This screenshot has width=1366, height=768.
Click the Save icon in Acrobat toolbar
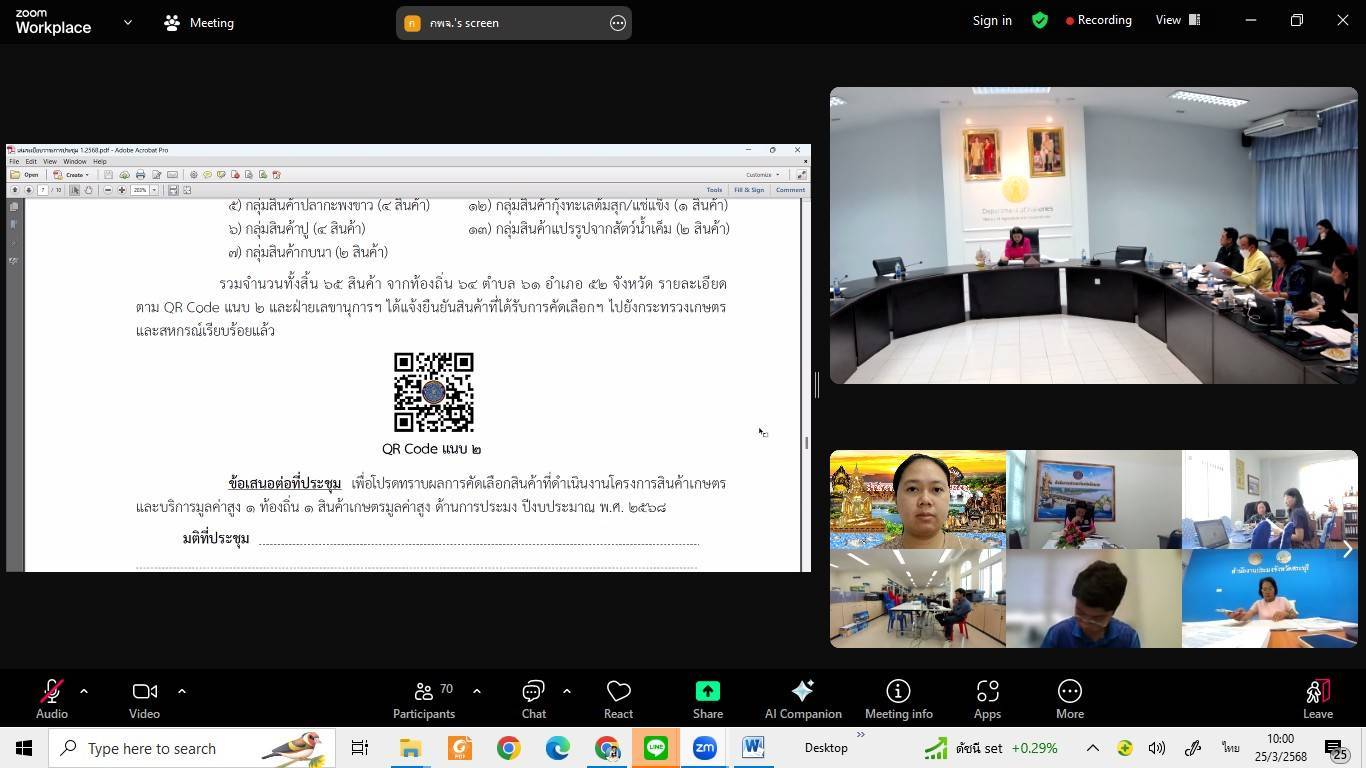tap(108, 175)
